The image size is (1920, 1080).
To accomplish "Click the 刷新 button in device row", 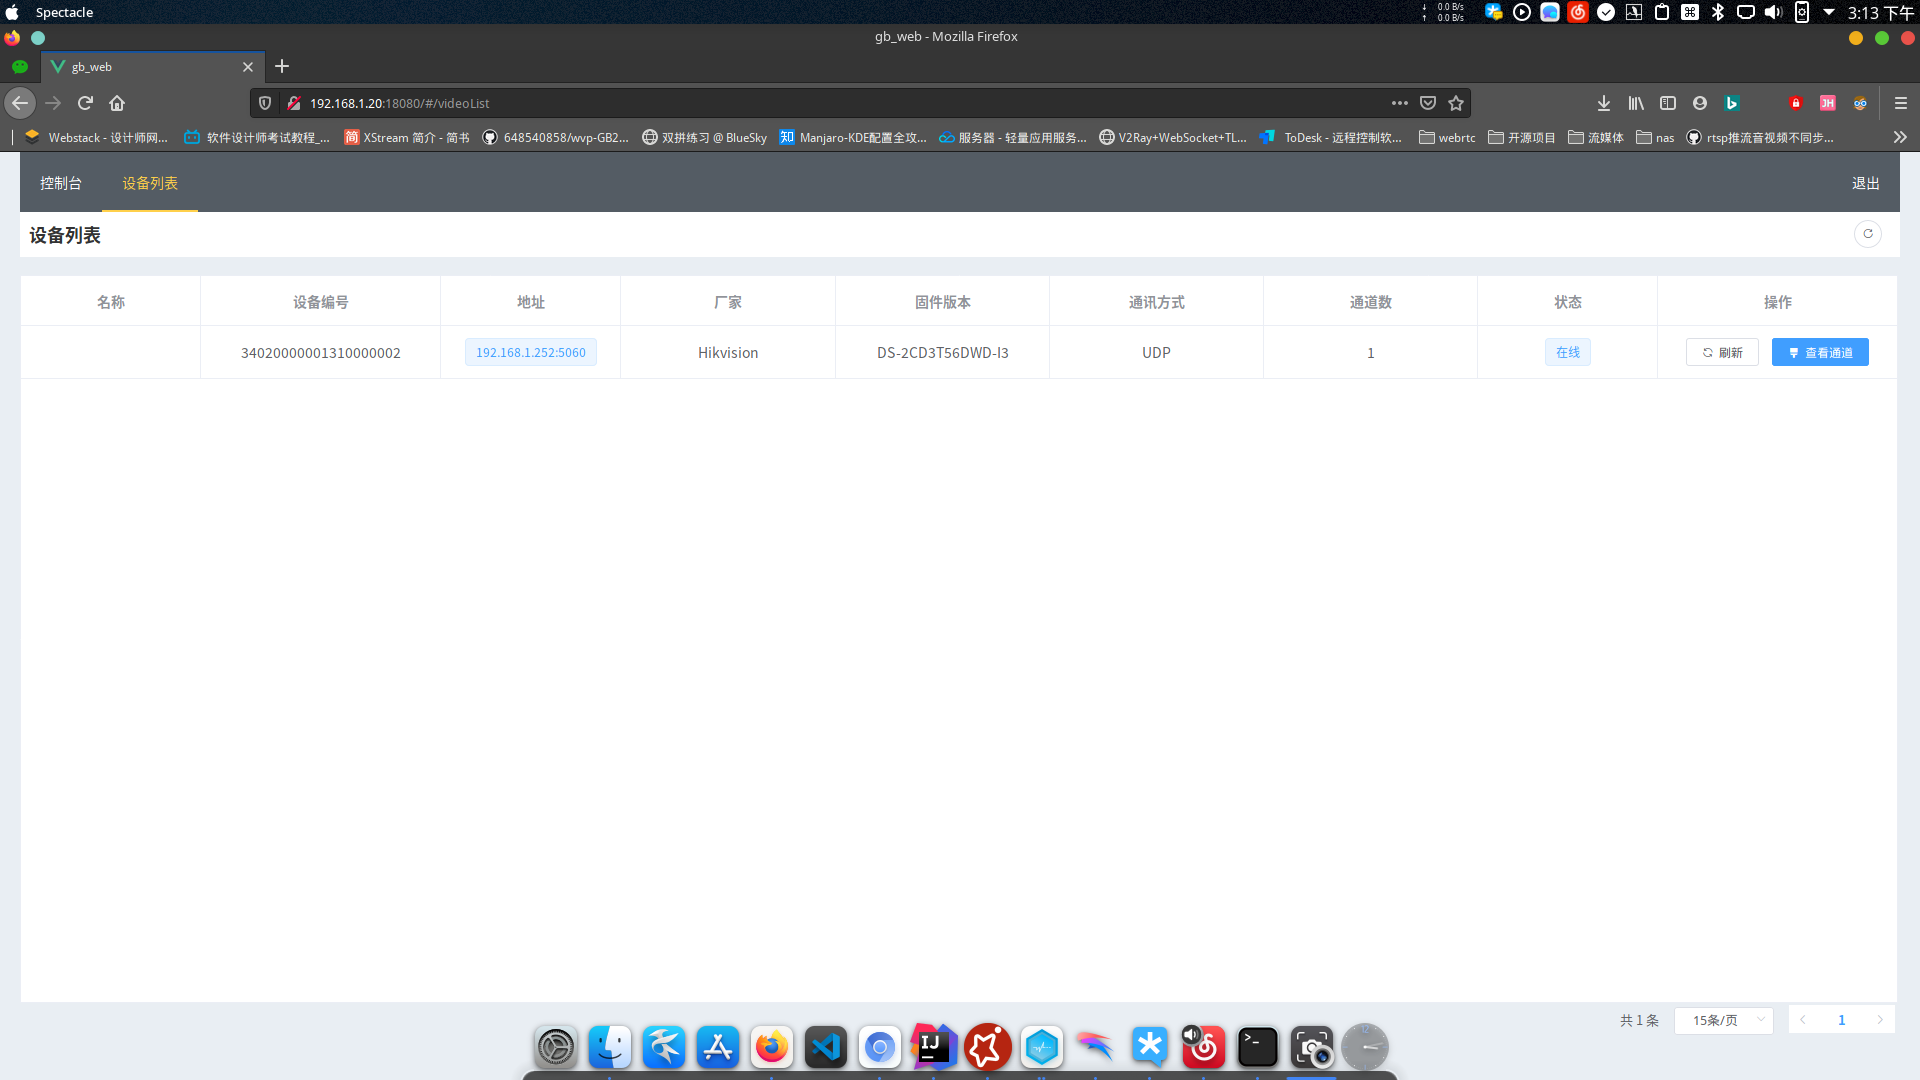I will [1722, 352].
